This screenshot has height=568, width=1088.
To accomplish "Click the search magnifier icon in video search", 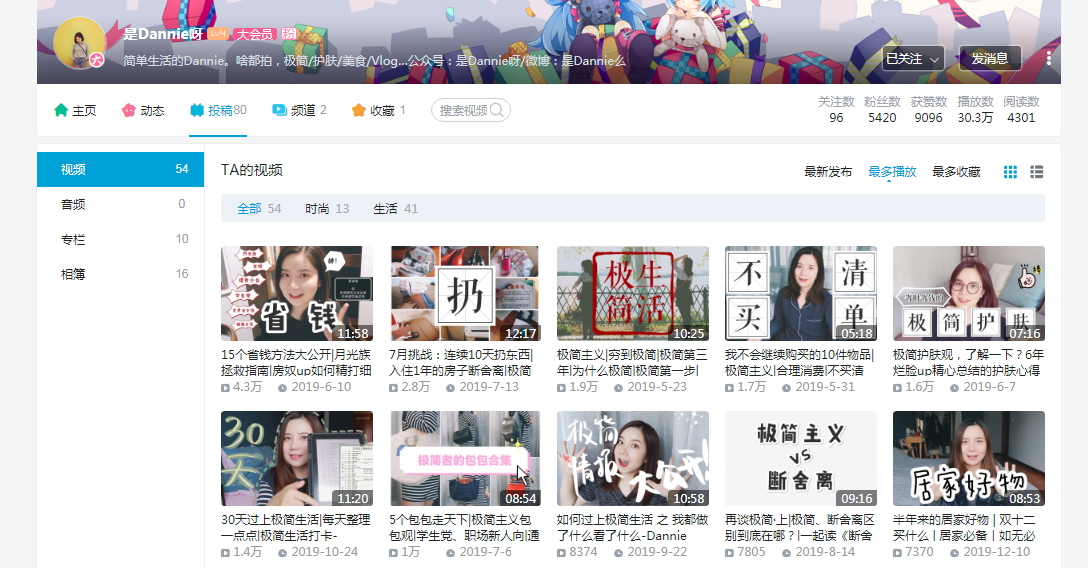I will pyautogui.click(x=497, y=110).
